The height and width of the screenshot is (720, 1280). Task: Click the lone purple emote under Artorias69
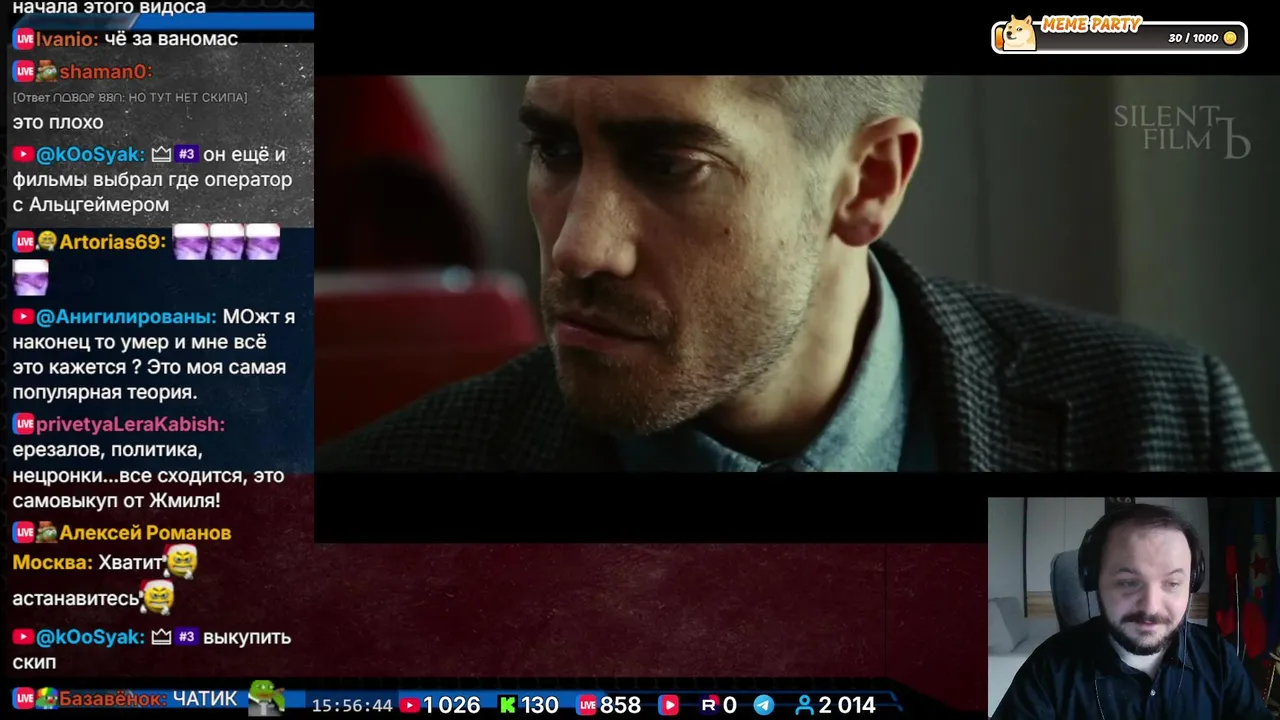[30, 277]
